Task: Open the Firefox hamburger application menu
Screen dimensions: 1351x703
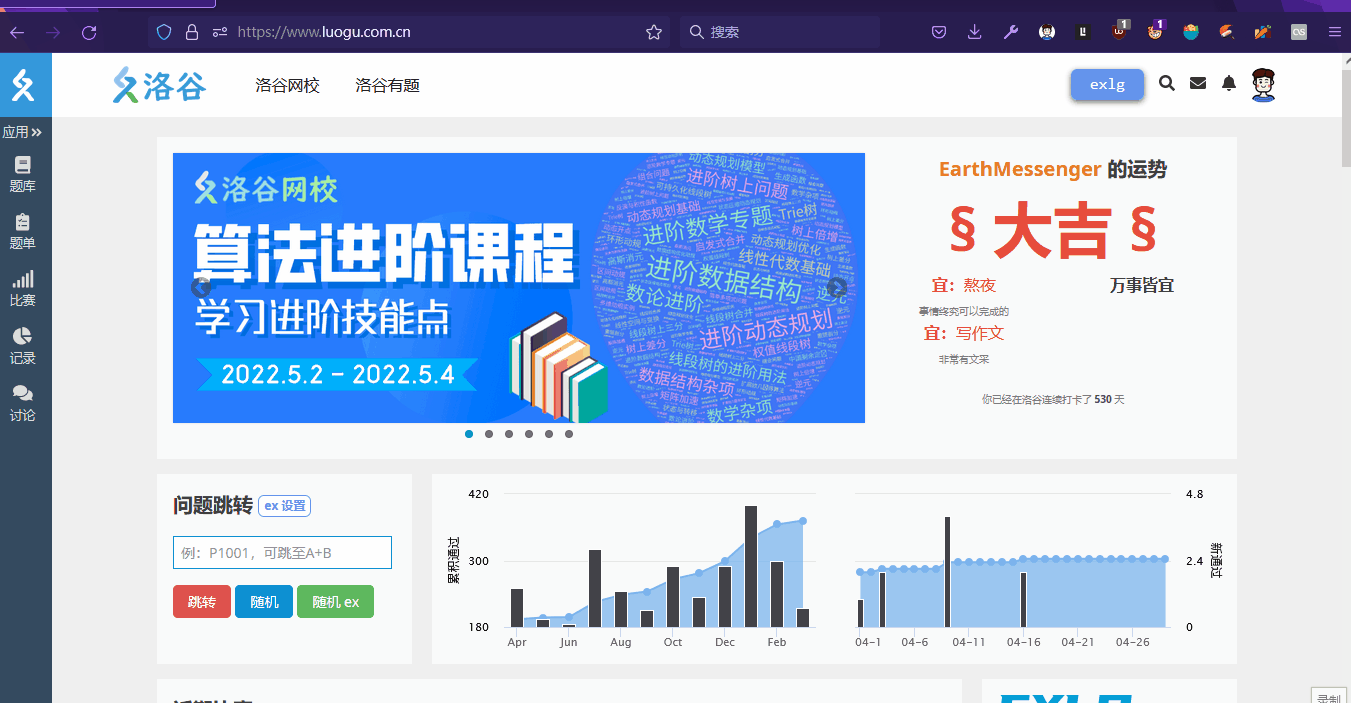Action: tap(1335, 31)
